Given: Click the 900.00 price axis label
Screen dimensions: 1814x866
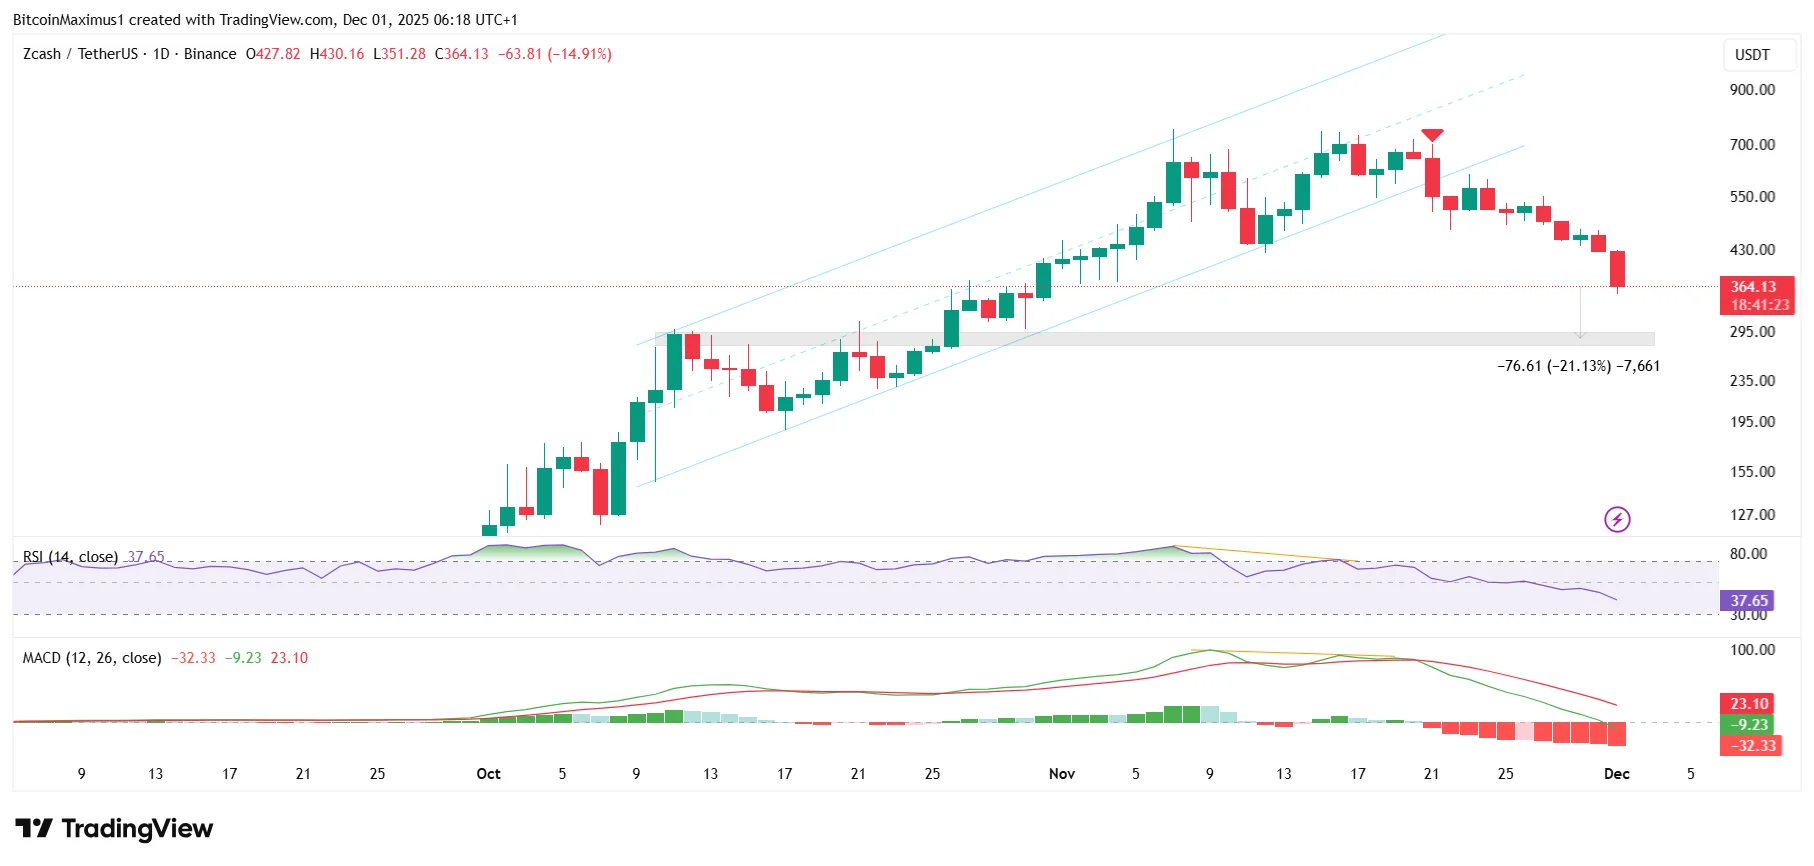Looking at the screenshot, I should [x=1753, y=90].
